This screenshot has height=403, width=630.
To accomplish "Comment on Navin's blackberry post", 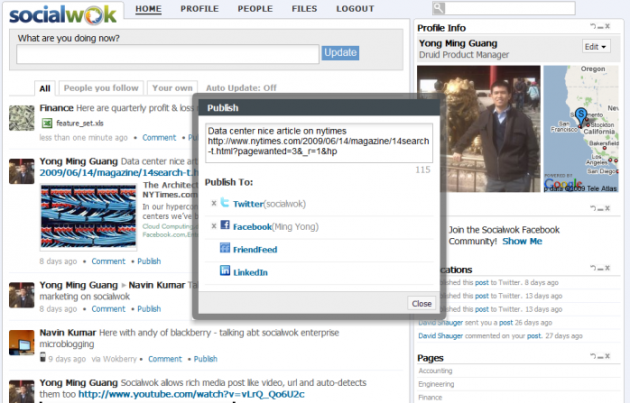I will 165,359.
